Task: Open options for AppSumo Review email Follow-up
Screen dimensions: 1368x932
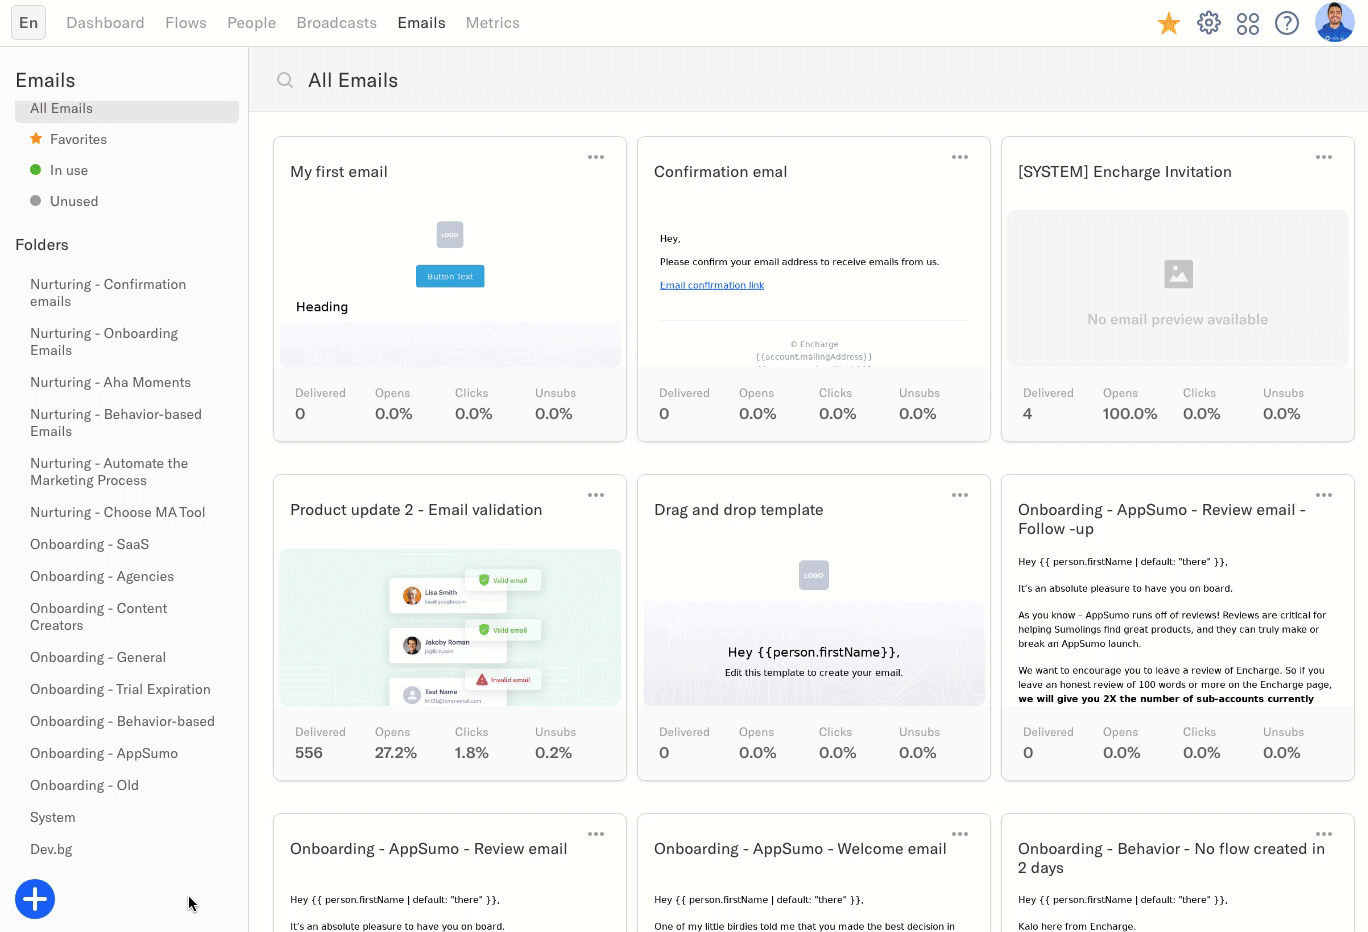Action: click(1324, 495)
